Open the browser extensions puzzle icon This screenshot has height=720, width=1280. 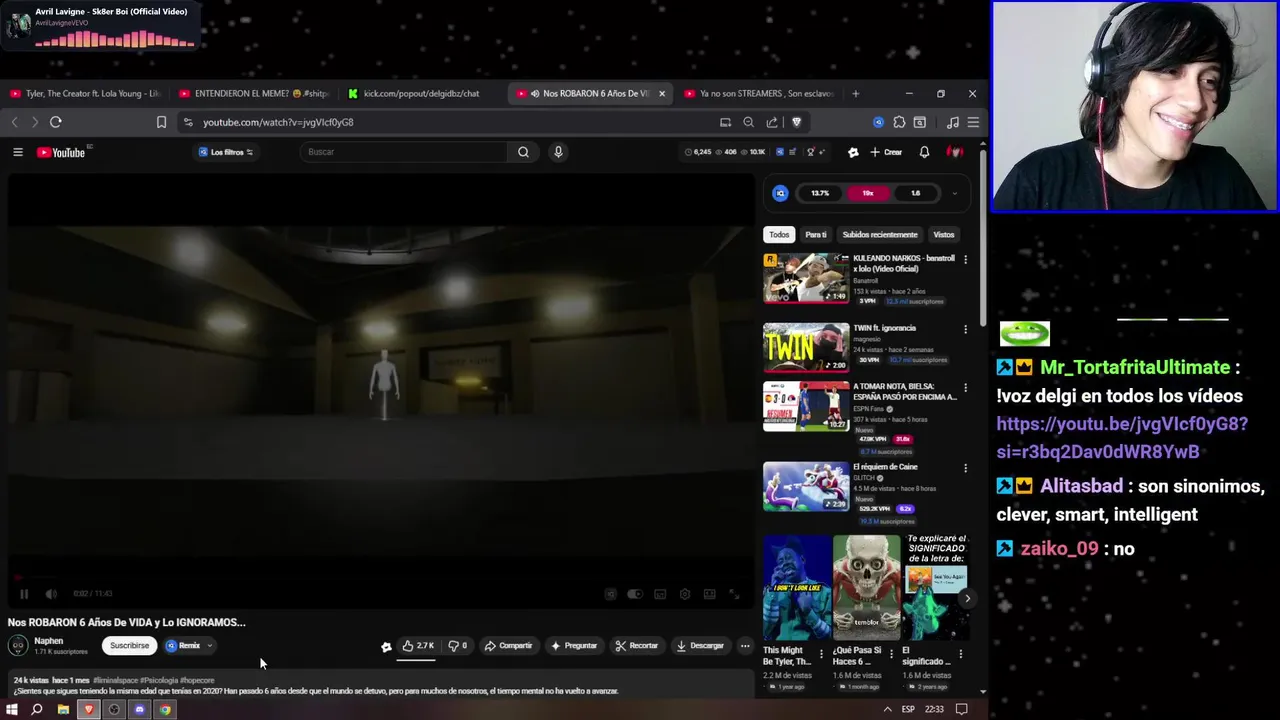[x=899, y=122]
